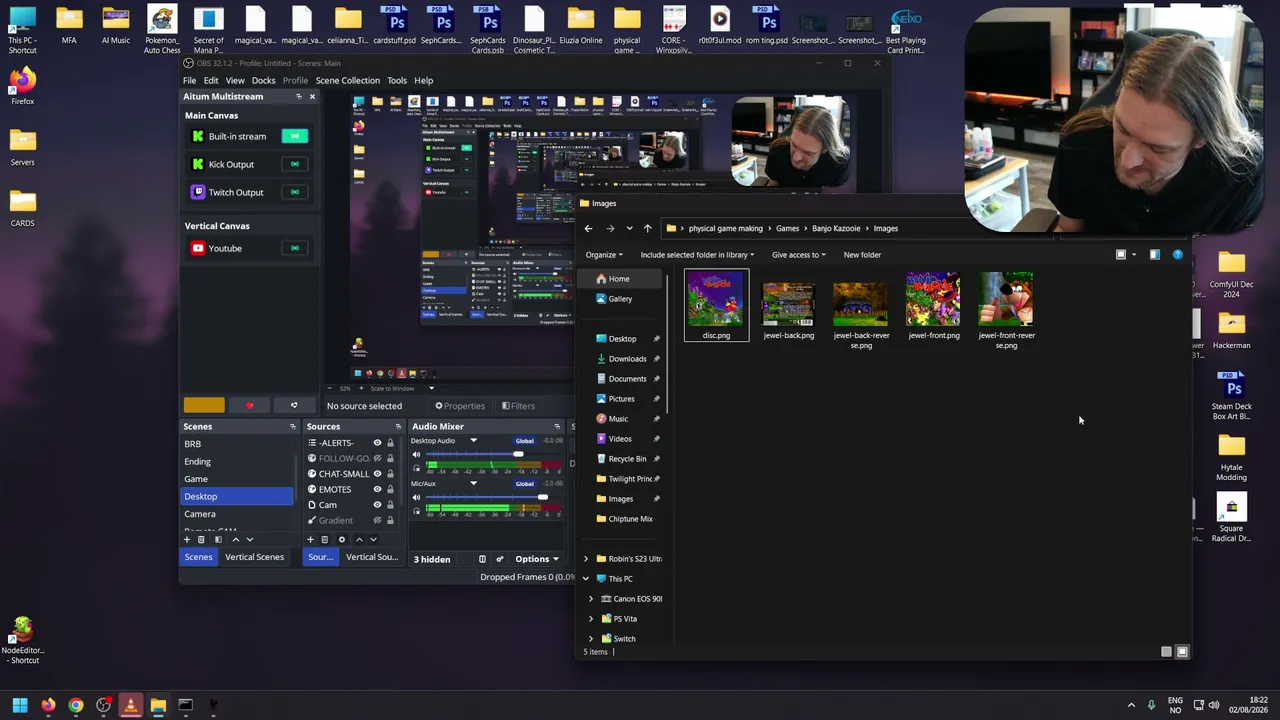
Task: Remove selected source with trash icon
Action: click(x=324, y=540)
